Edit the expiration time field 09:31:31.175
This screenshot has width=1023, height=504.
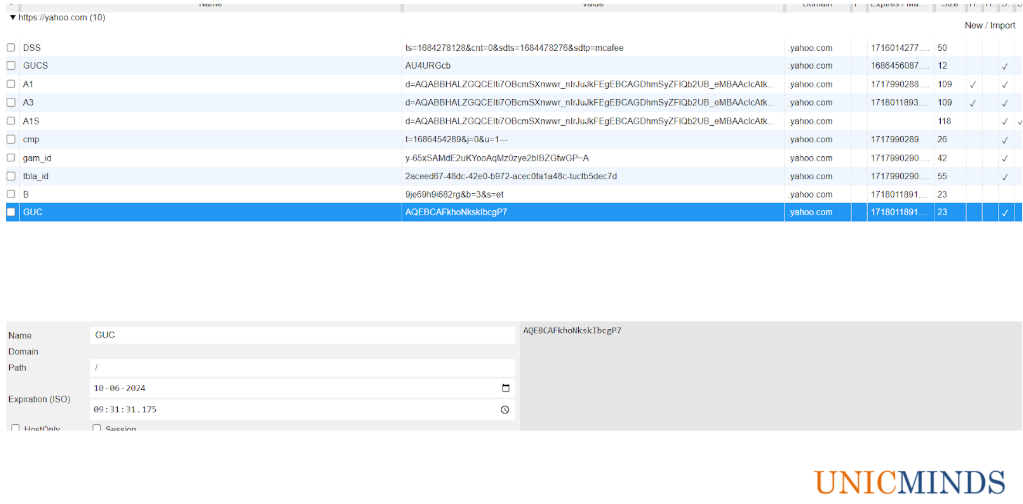(x=302, y=409)
